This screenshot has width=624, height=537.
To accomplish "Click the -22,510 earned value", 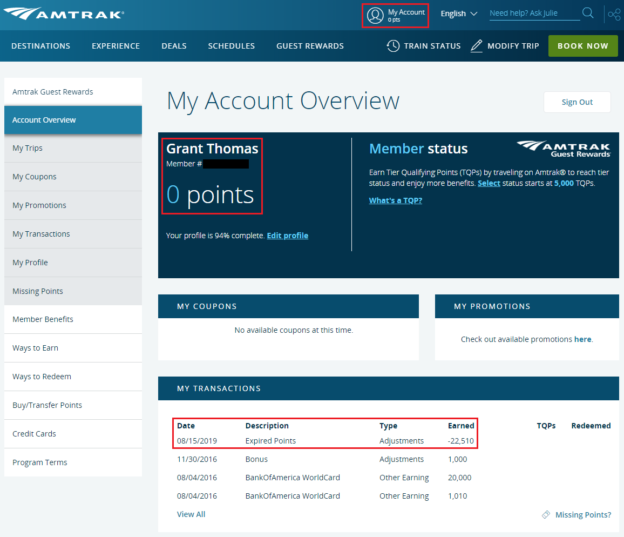I will (461, 441).
